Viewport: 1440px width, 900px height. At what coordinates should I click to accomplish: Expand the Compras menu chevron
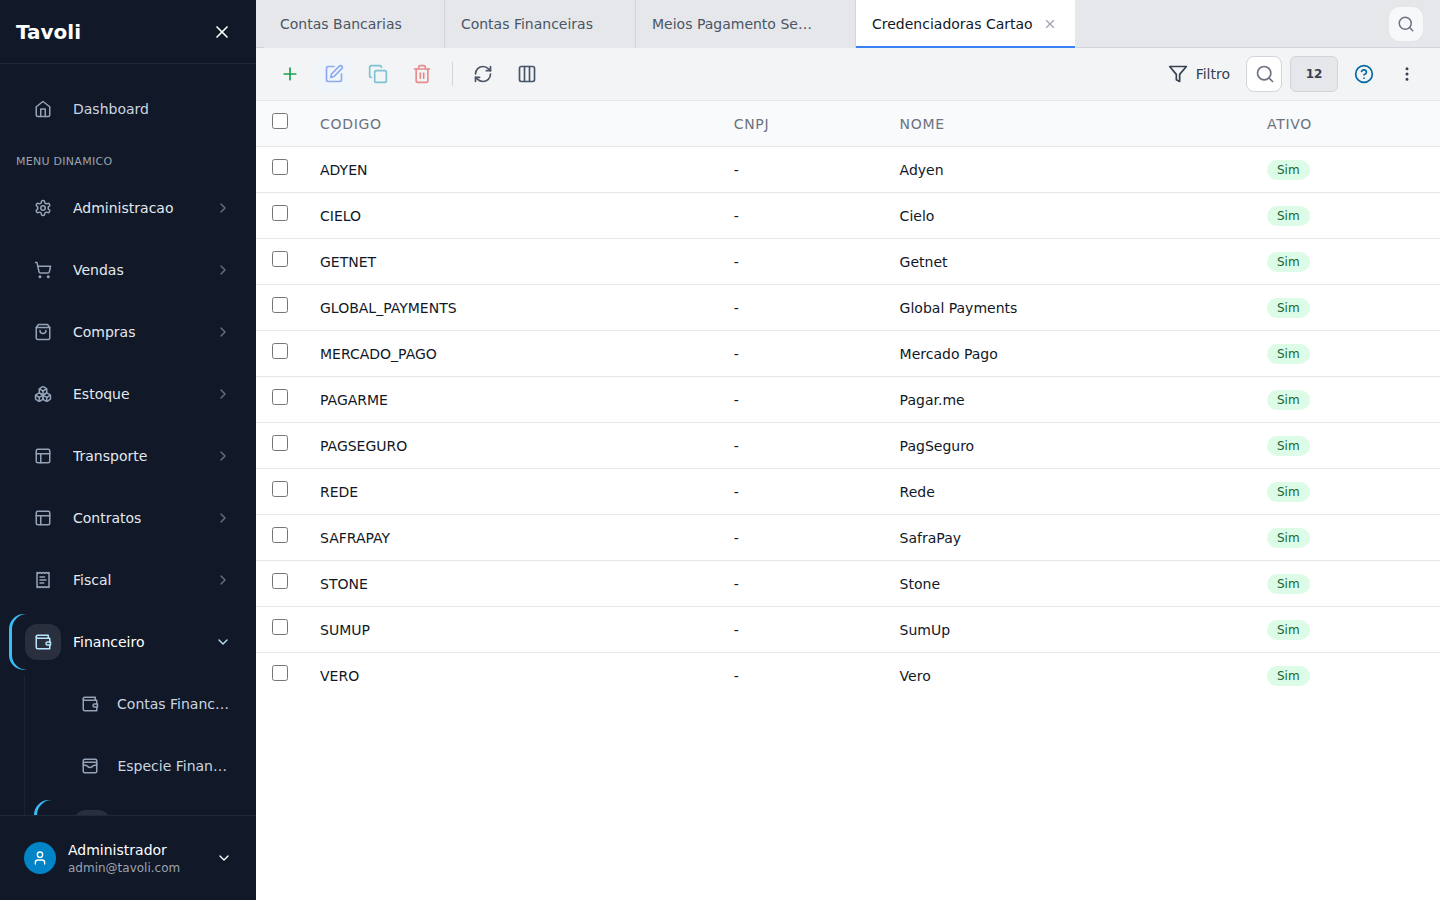(223, 332)
